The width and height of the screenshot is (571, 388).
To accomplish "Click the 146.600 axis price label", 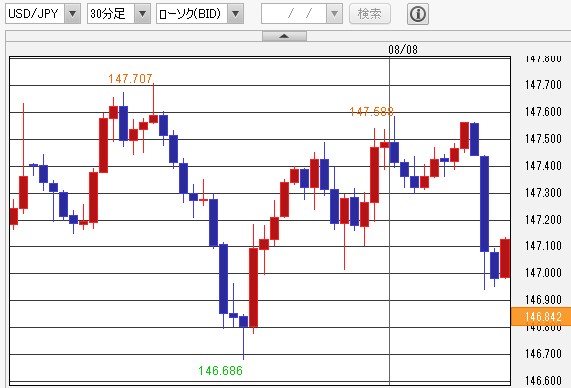I will [543, 380].
